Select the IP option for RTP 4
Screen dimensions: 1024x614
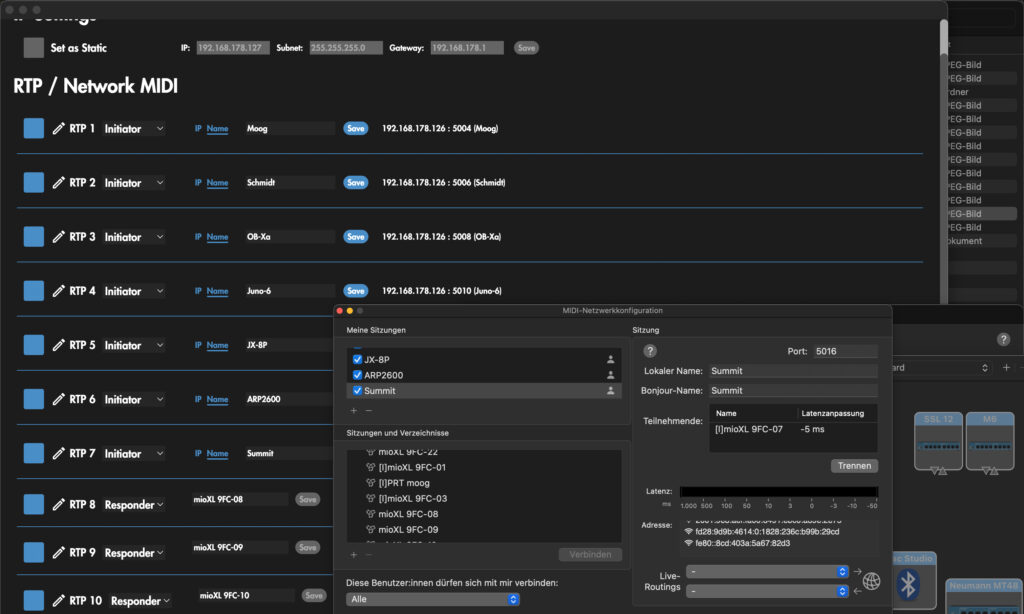point(198,291)
